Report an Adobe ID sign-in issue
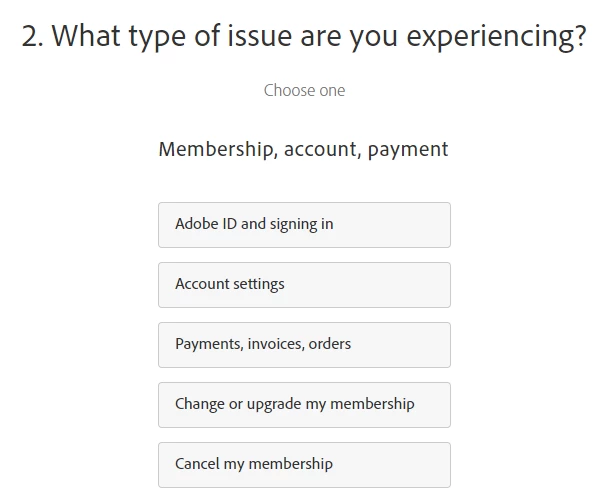 304,224
